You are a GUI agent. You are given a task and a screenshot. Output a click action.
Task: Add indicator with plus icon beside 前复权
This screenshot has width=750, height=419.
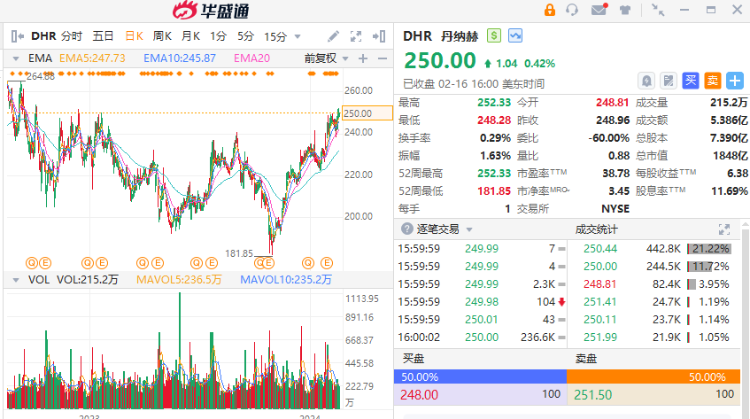(x=363, y=58)
